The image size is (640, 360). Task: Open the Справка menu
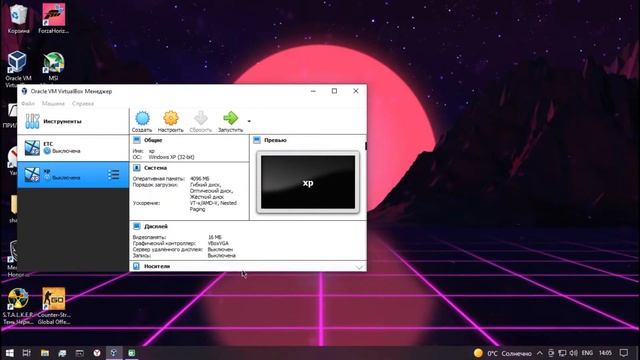click(x=83, y=104)
